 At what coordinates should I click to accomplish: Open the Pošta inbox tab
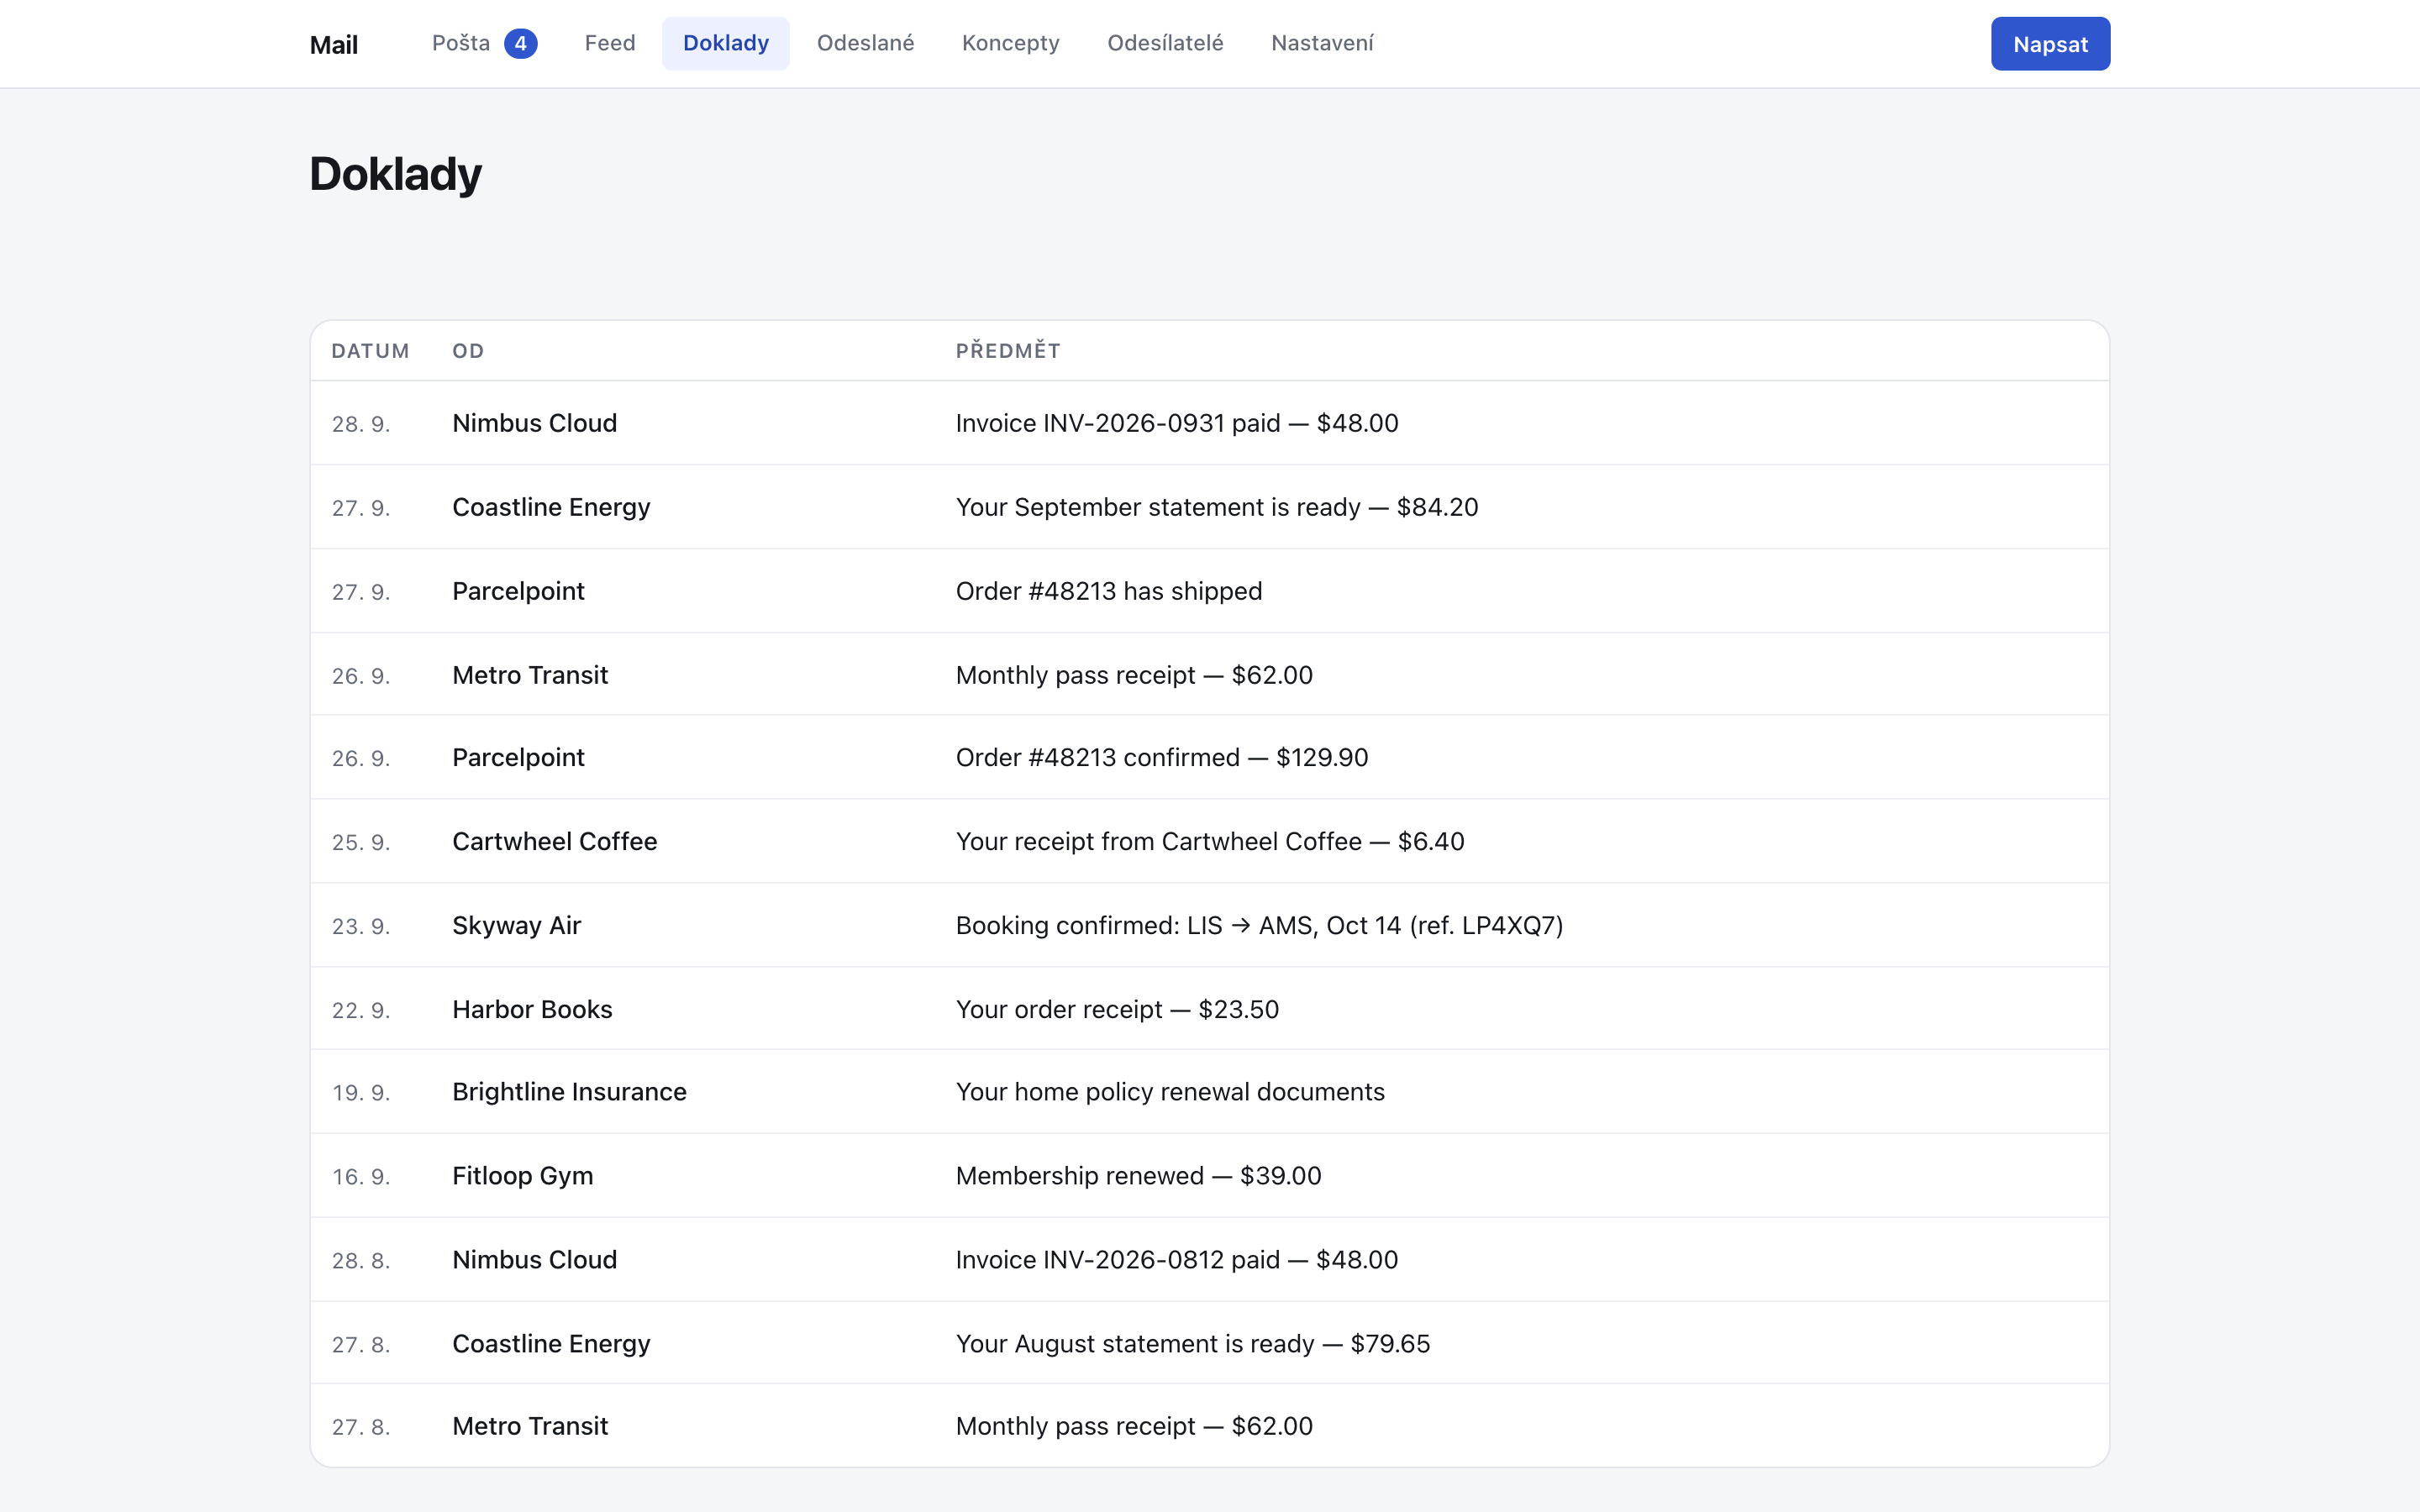[x=484, y=43]
